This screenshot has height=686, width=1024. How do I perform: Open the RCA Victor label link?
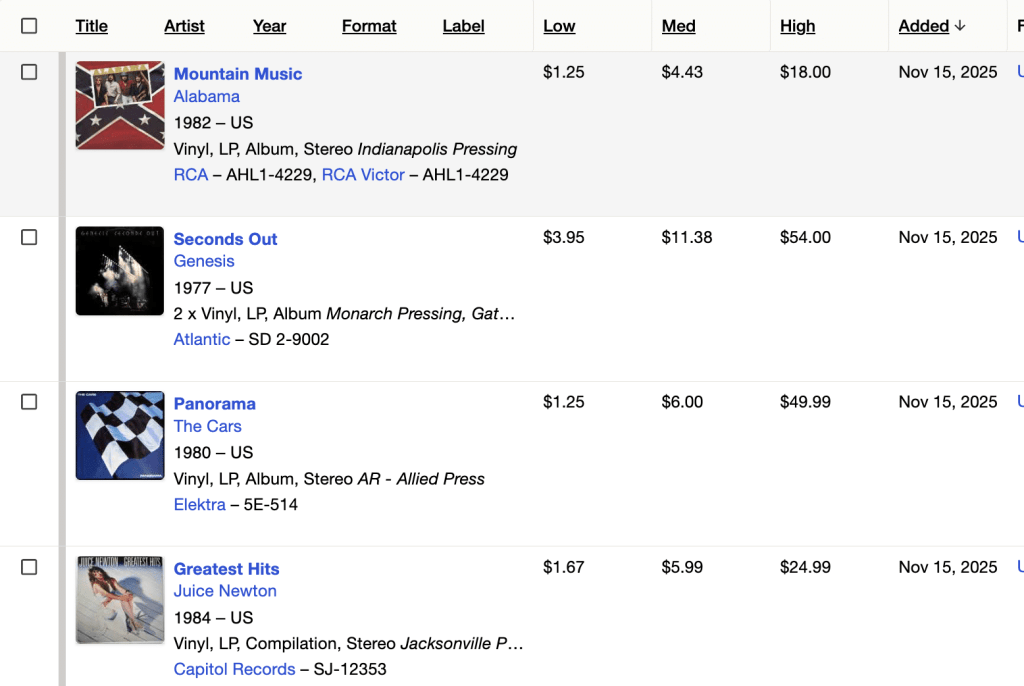(x=363, y=174)
